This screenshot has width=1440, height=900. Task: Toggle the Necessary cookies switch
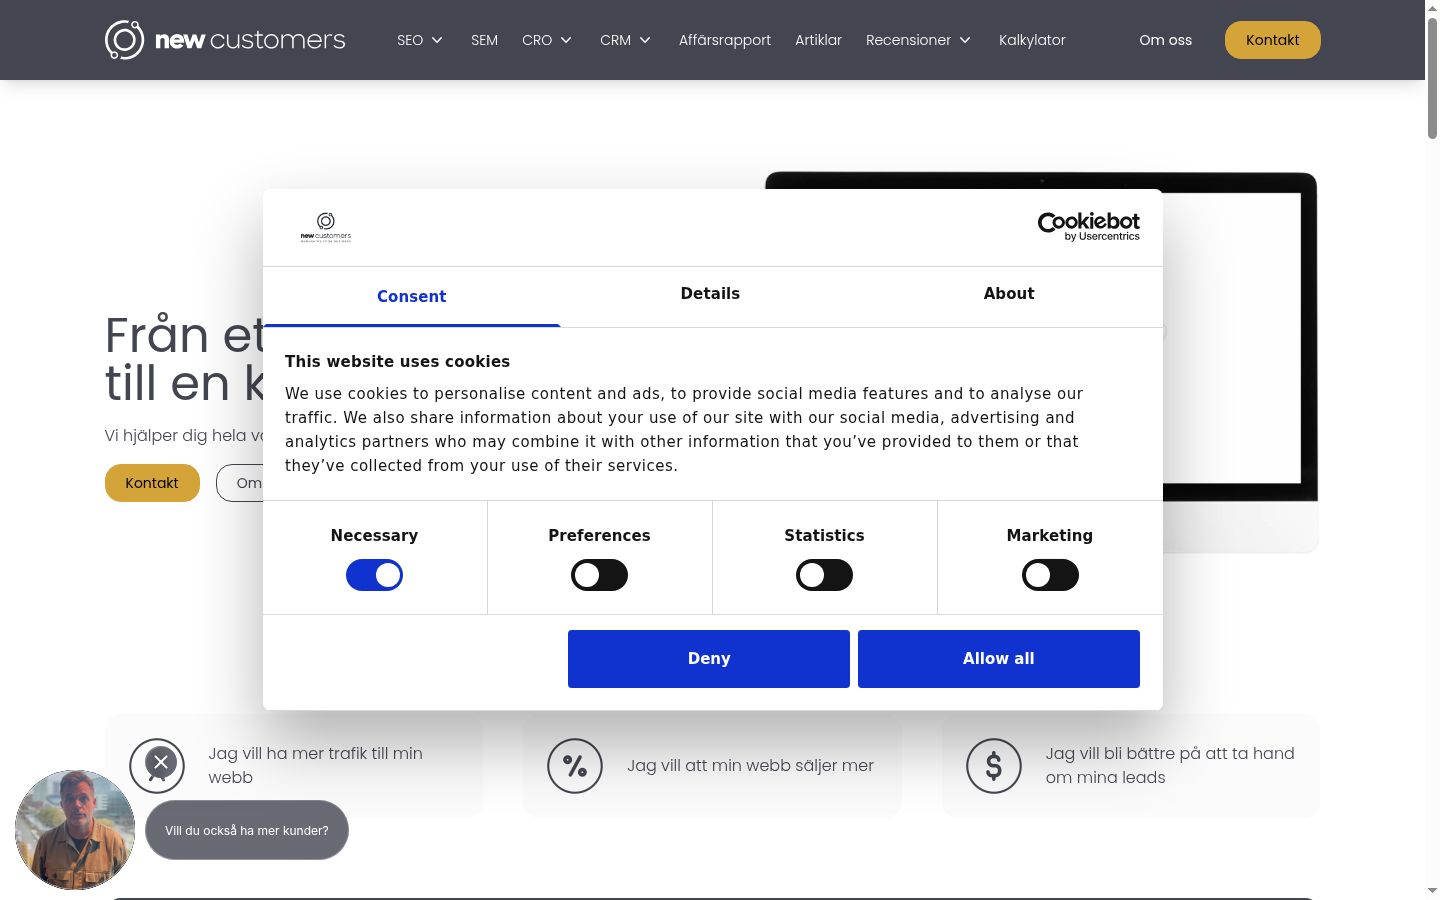374,575
